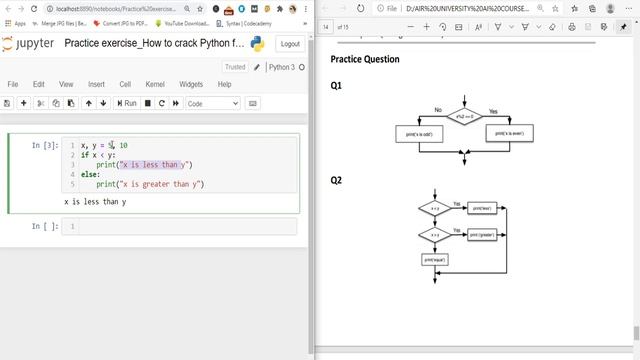Copy selected cells in Jupyter toolbar
Viewport: 640px width, 360px height.
click(x=56, y=103)
